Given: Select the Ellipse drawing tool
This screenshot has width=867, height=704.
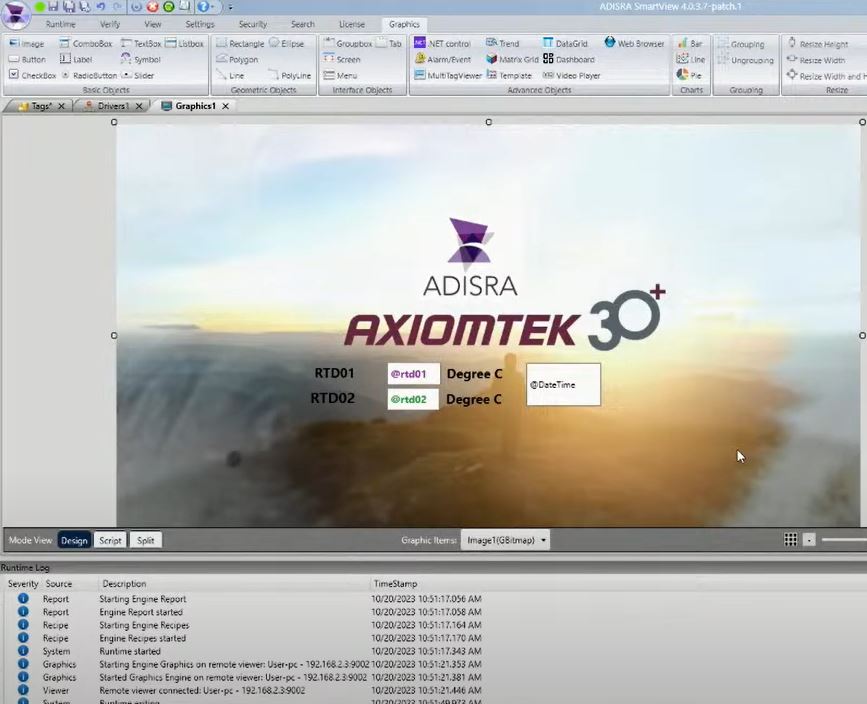Looking at the screenshot, I should click(286, 43).
